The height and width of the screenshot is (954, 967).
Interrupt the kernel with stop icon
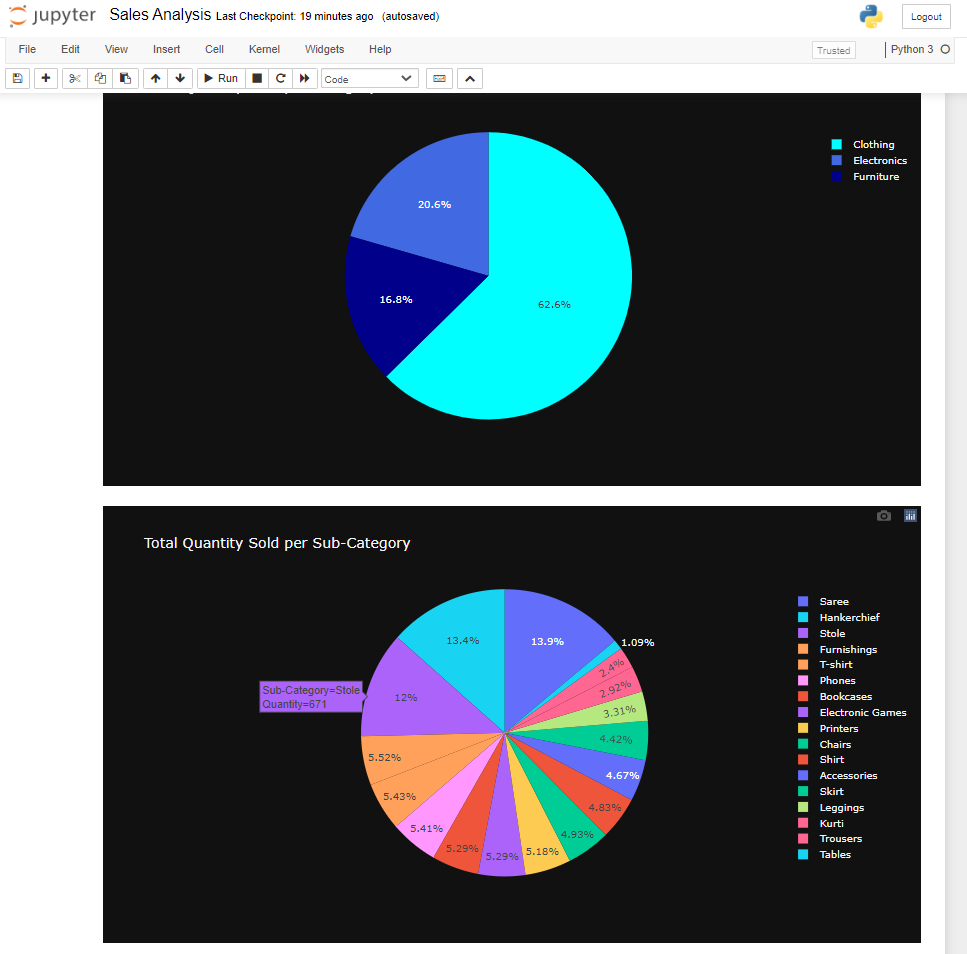257,78
